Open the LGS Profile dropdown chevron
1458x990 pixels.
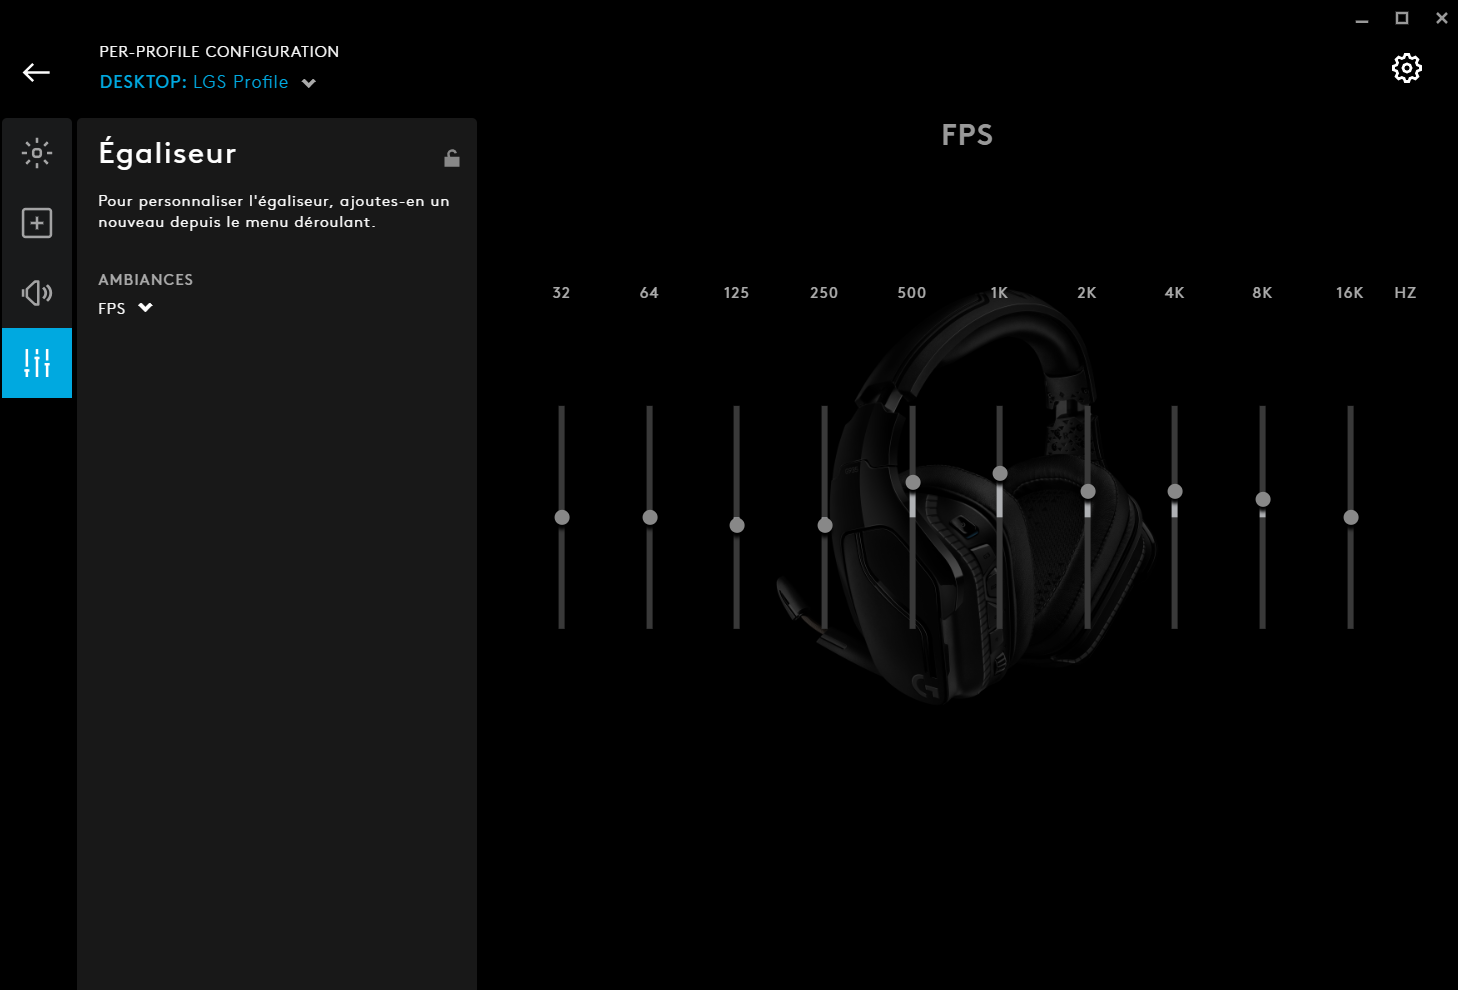[309, 83]
